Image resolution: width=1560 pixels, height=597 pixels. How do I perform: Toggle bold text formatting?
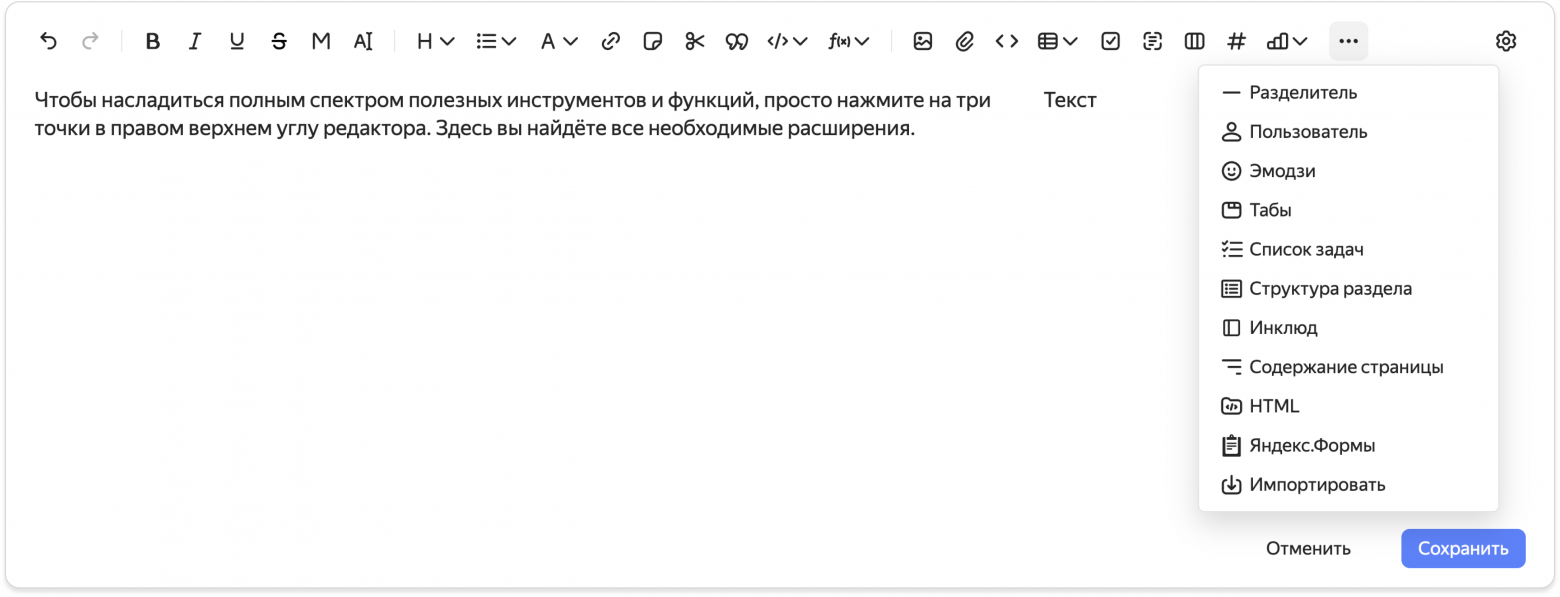coord(153,41)
